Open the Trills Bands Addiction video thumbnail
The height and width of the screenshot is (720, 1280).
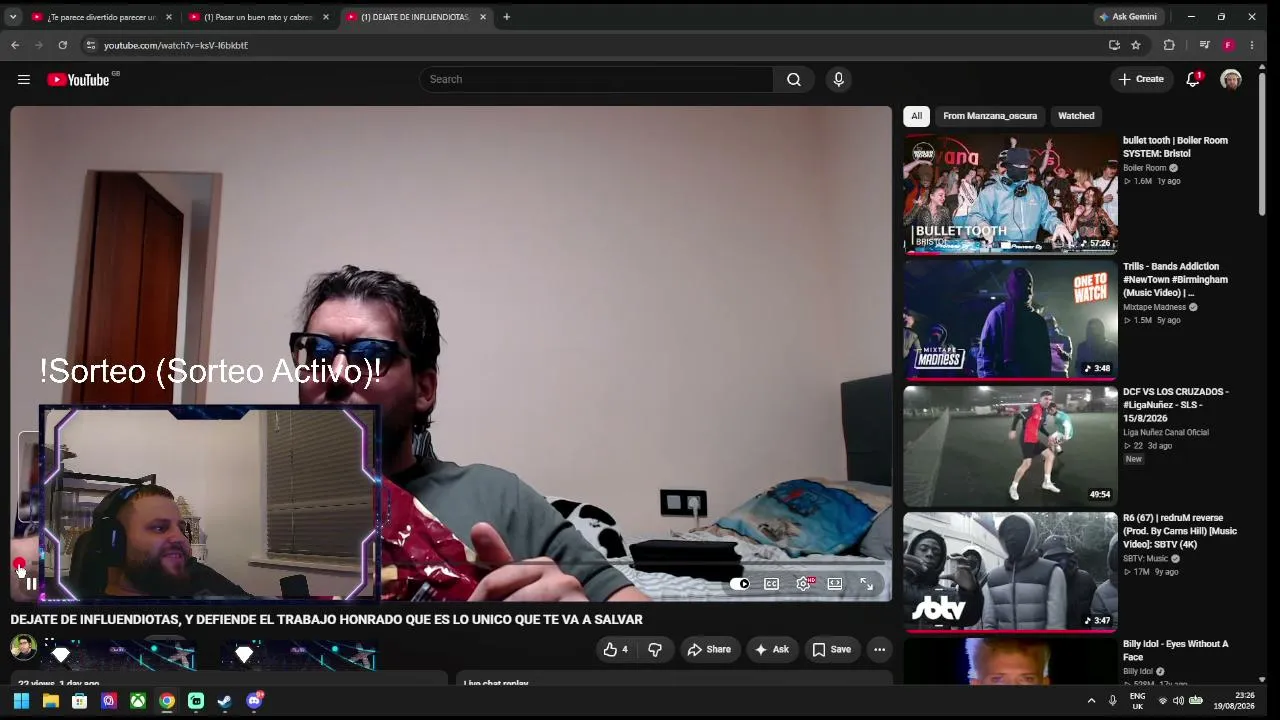click(1010, 320)
